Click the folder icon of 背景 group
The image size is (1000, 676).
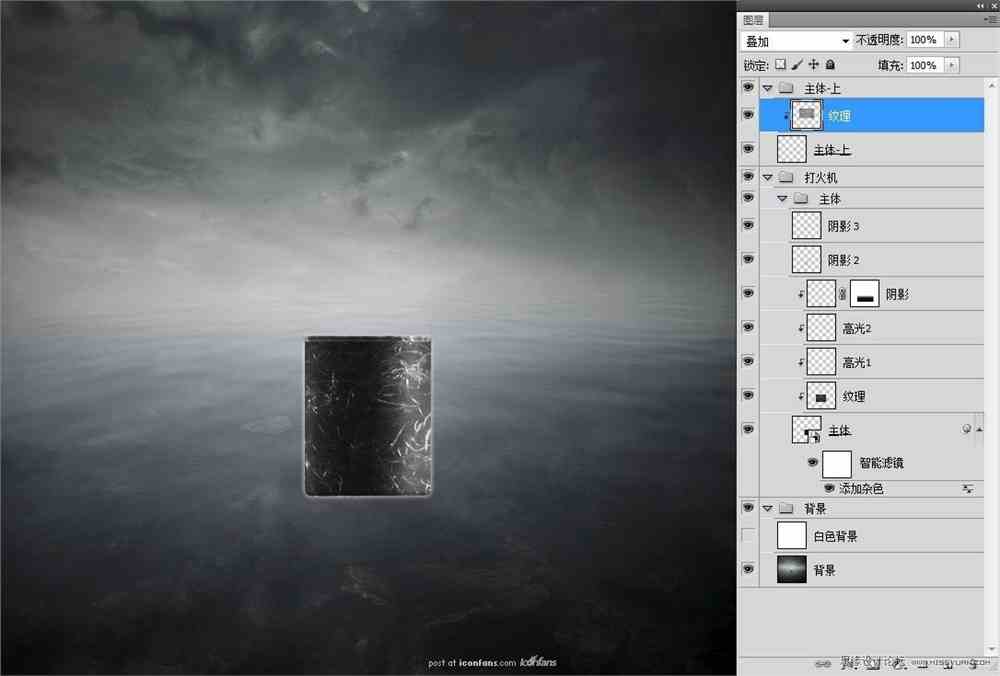coord(787,507)
